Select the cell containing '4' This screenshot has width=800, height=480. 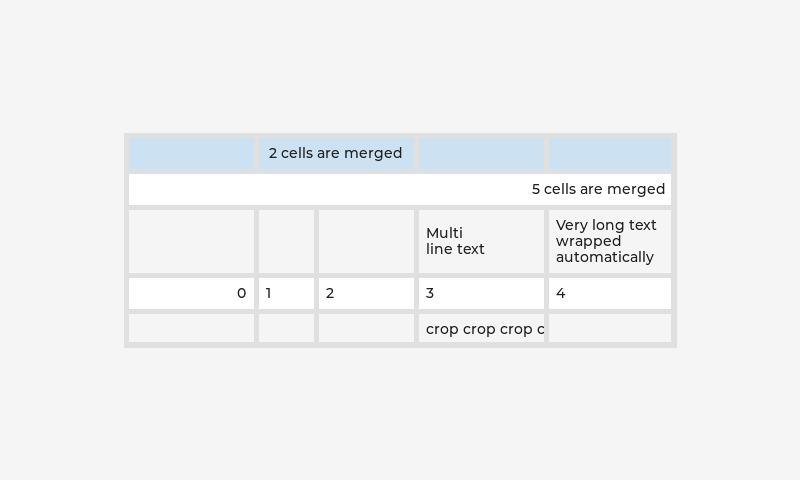click(x=610, y=293)
